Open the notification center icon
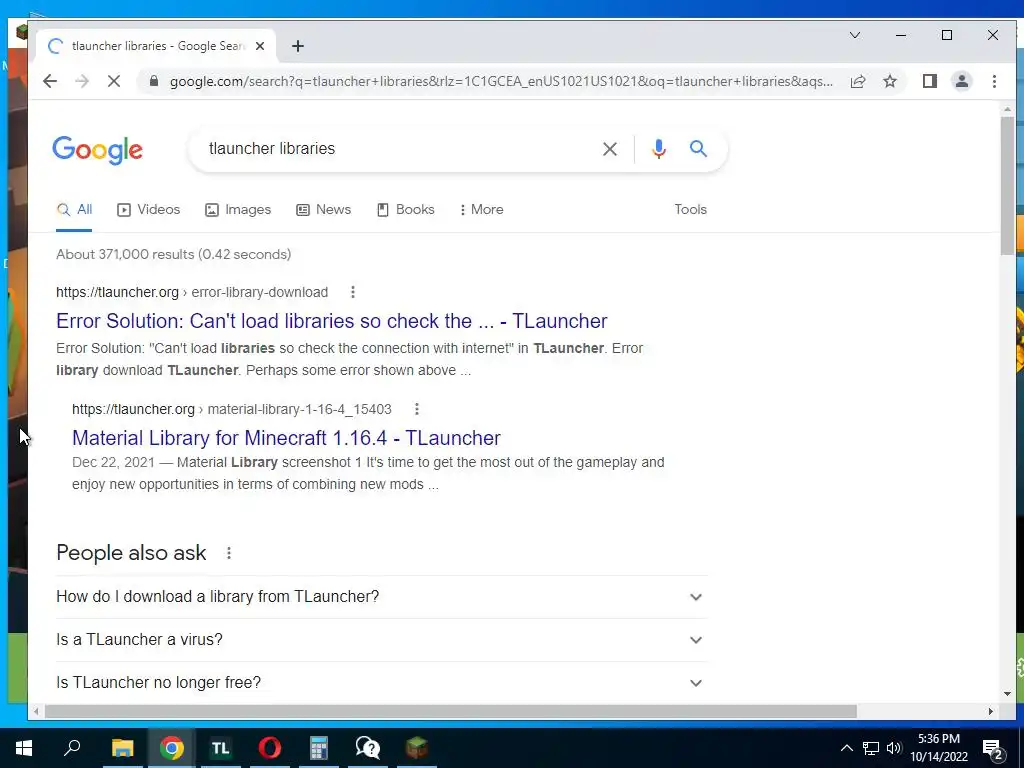The width and height of the screenshot is (1024, 768). coord(993,749)
